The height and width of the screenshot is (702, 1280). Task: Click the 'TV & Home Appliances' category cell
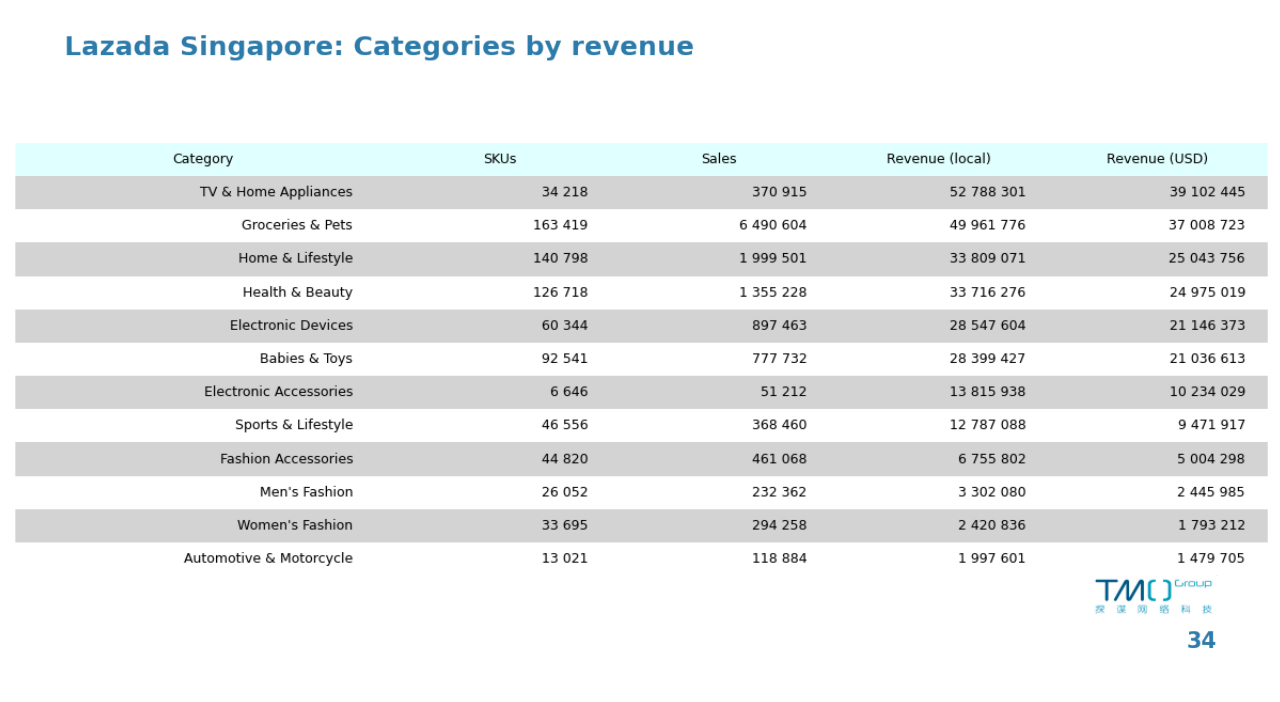coord(276,192)
